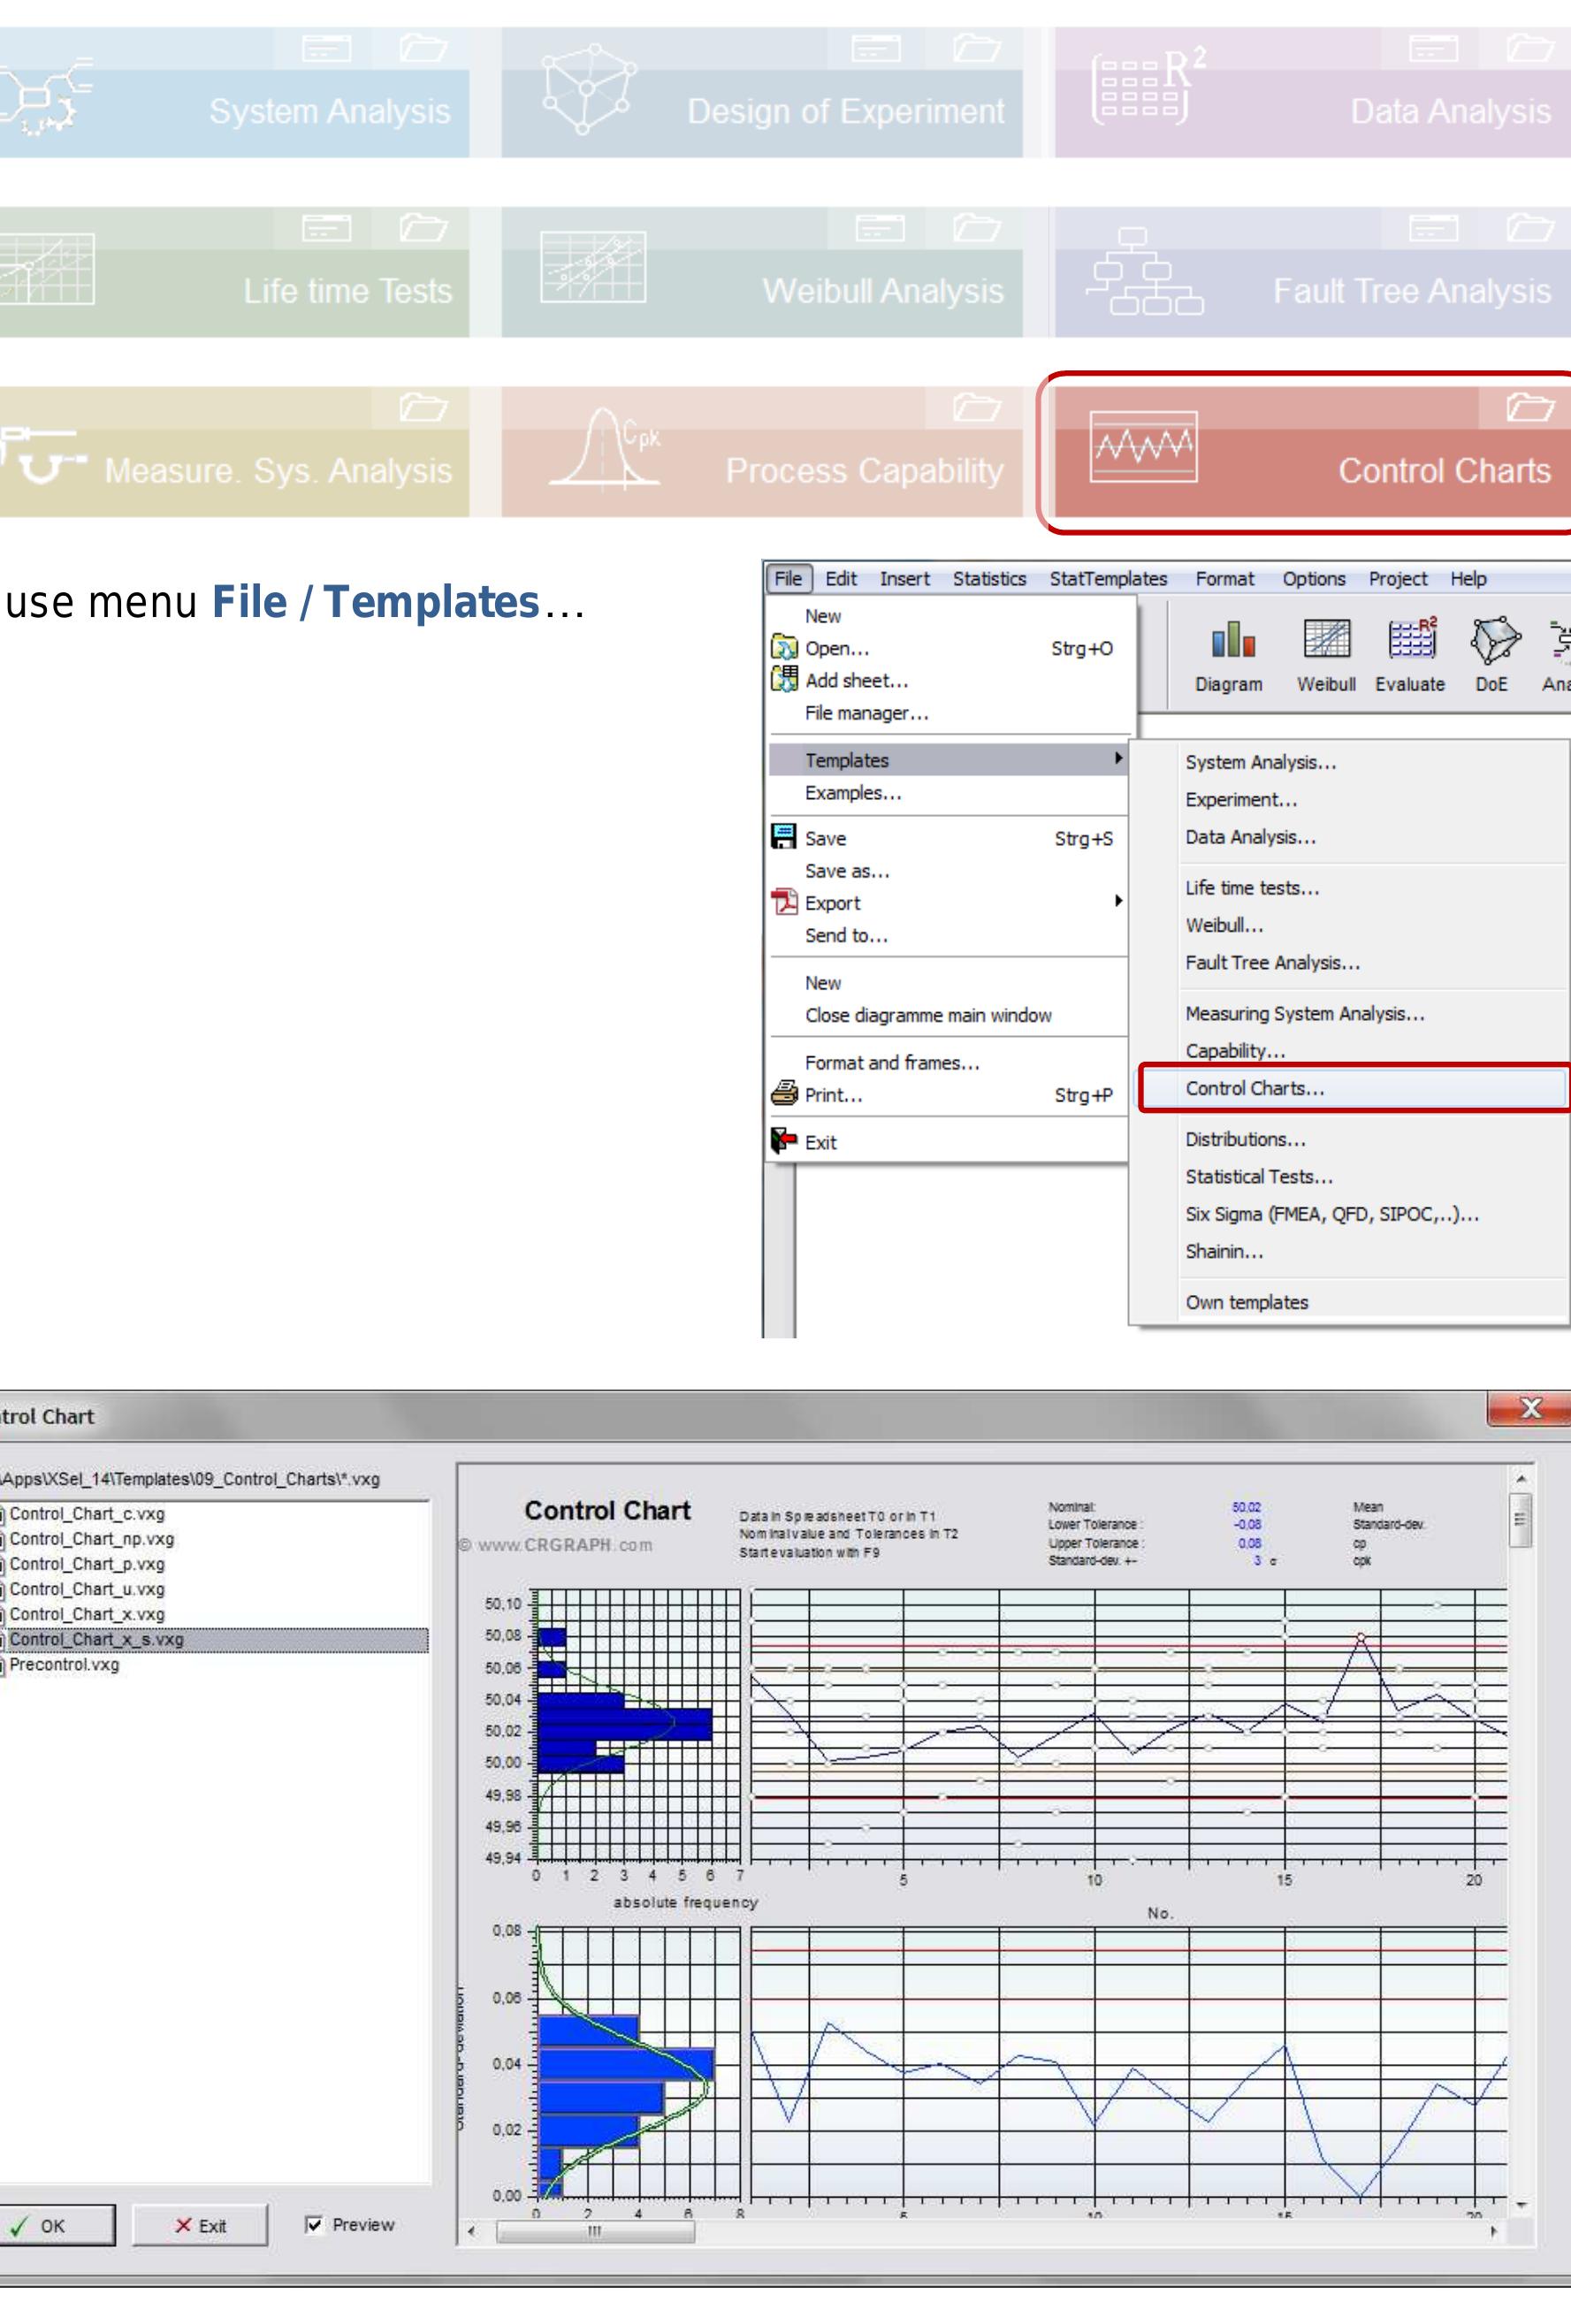Click the Export PDF icon in File menu

click(784, 901)
